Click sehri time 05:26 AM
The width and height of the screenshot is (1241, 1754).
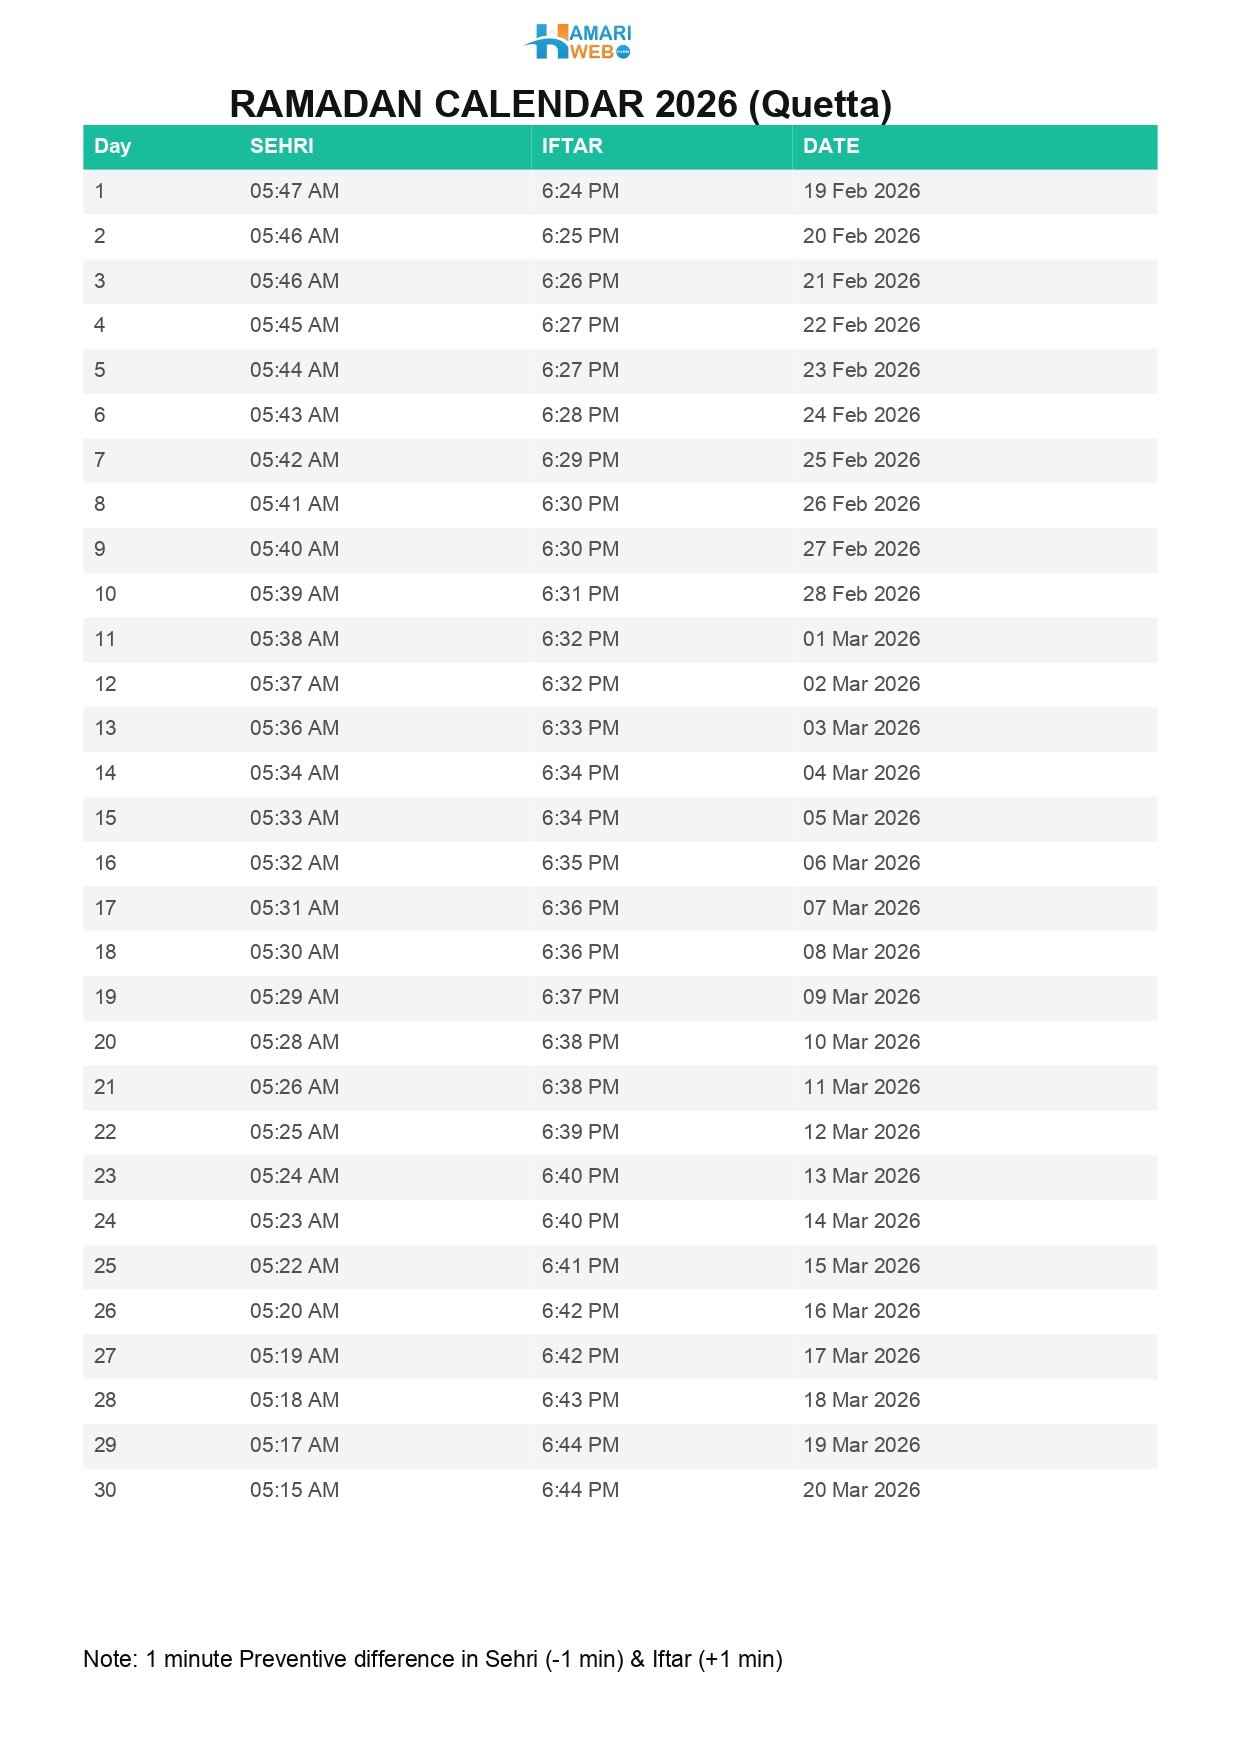point(294,1087)
